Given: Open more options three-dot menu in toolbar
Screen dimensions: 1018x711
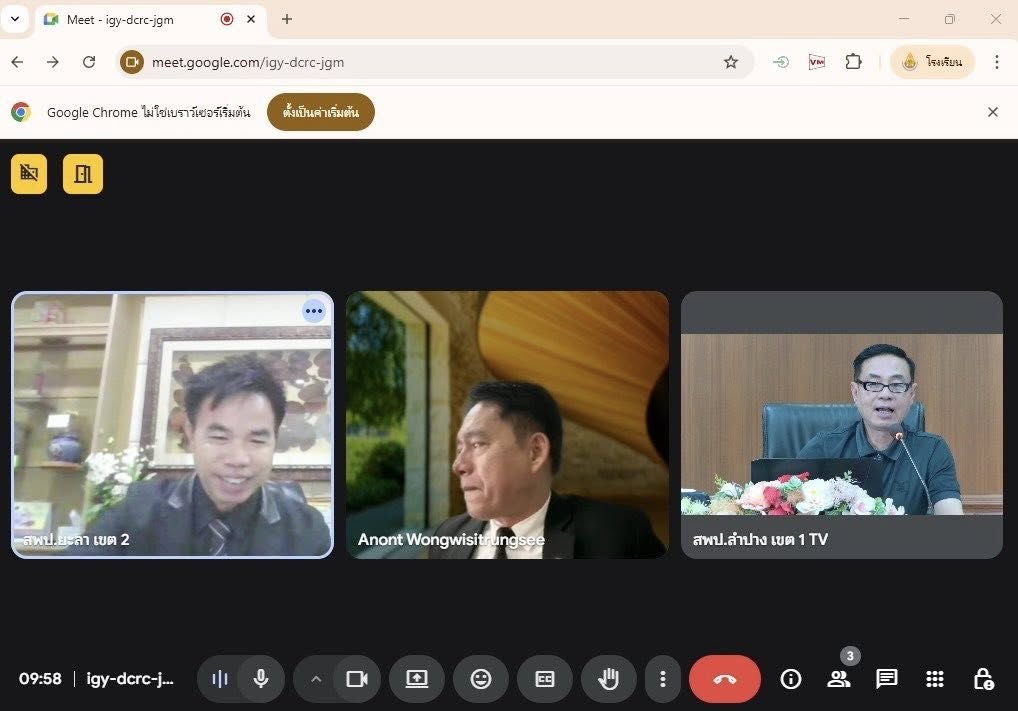Looking at the screenshot, I should tap(662, 679).
